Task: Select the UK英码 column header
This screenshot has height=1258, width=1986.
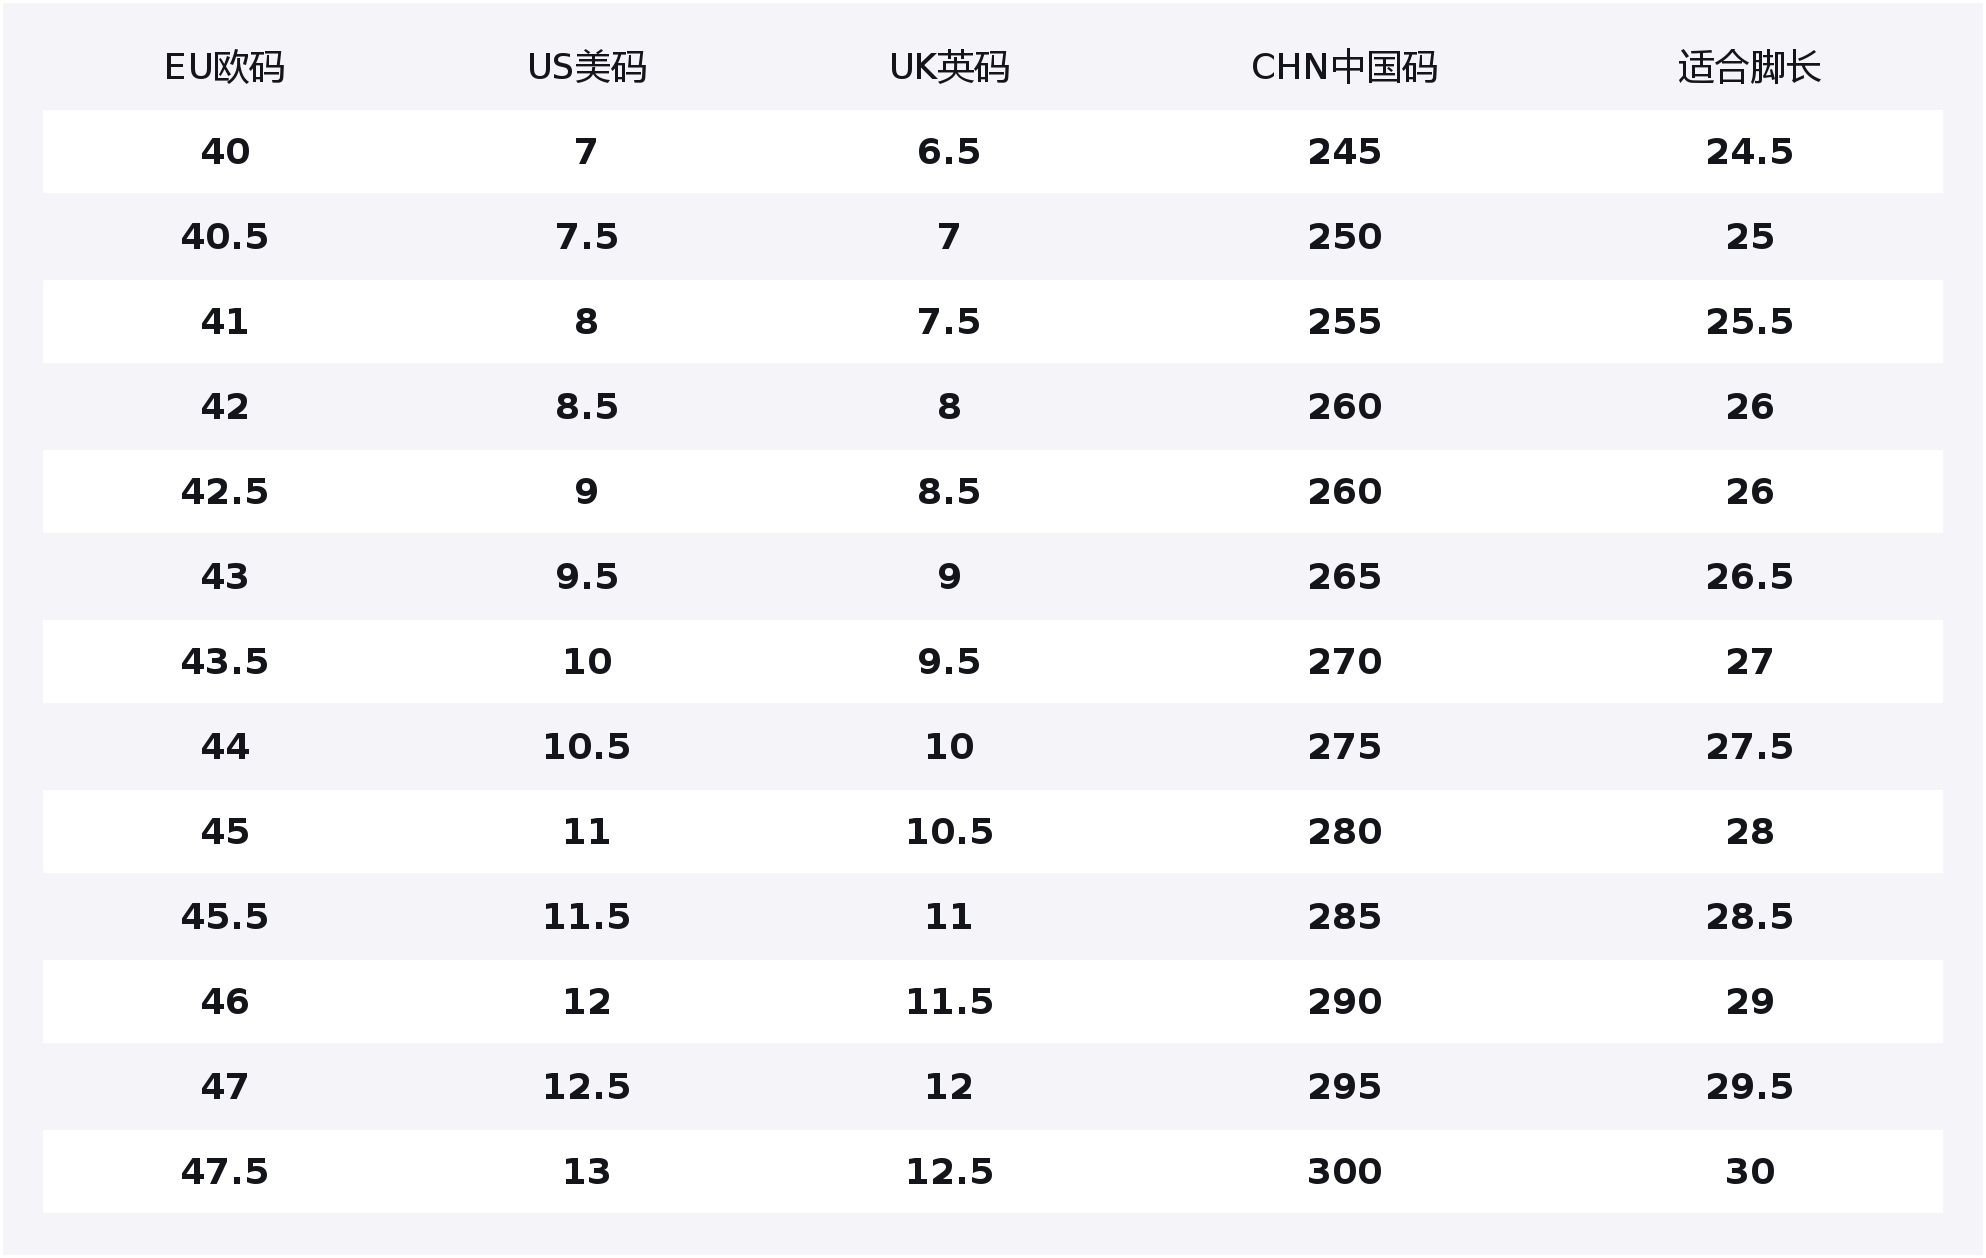Action: 949,67
